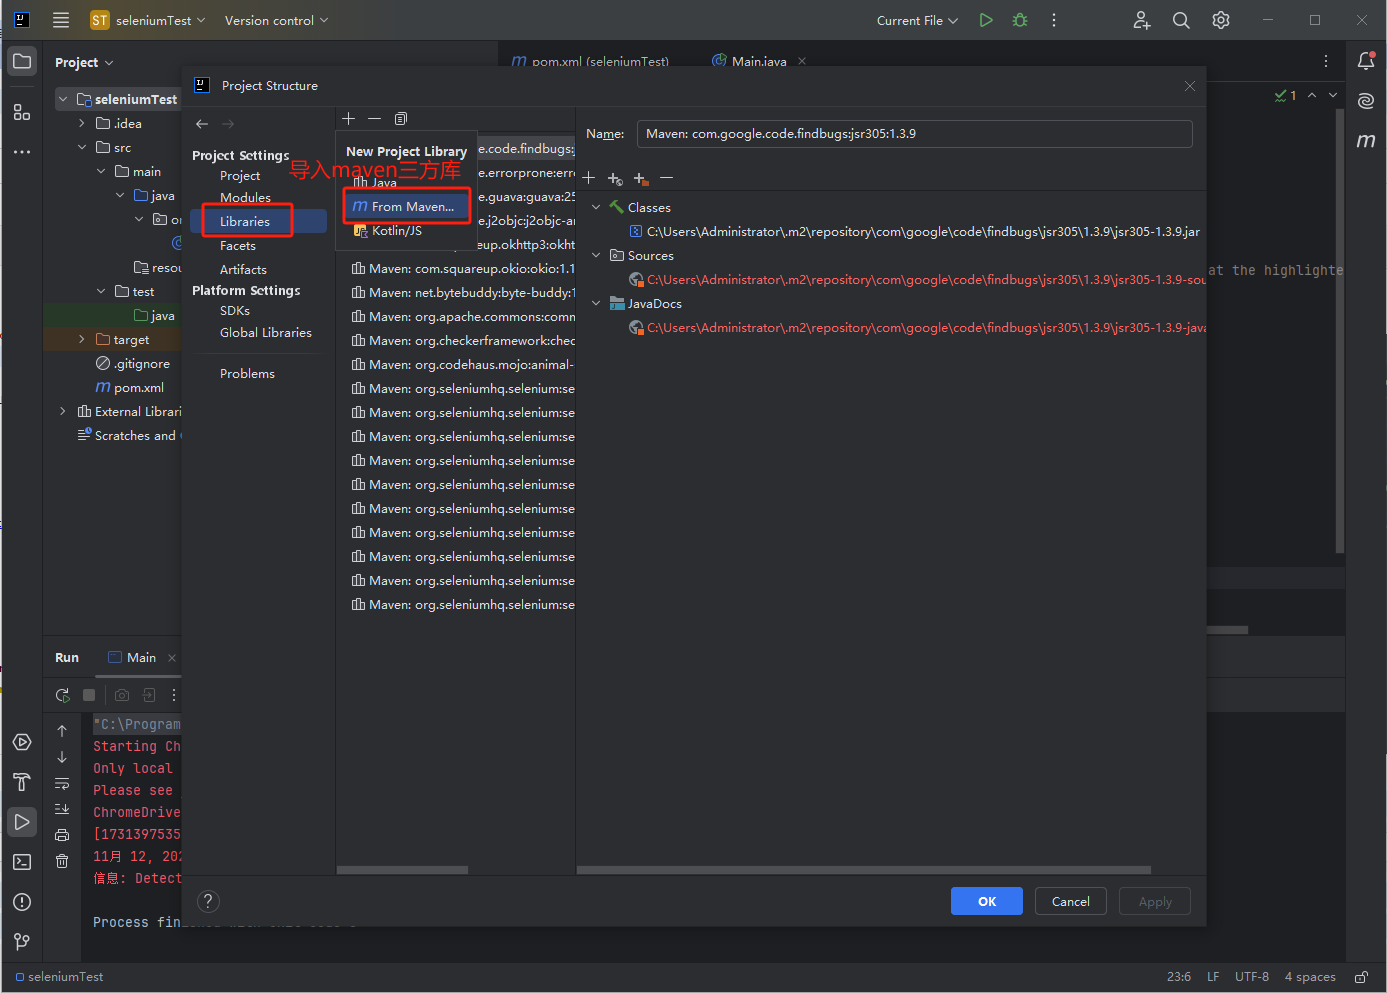Open the Git tool window icon
The height and width of the screenshot is (993, 1387).
point(22,942)
